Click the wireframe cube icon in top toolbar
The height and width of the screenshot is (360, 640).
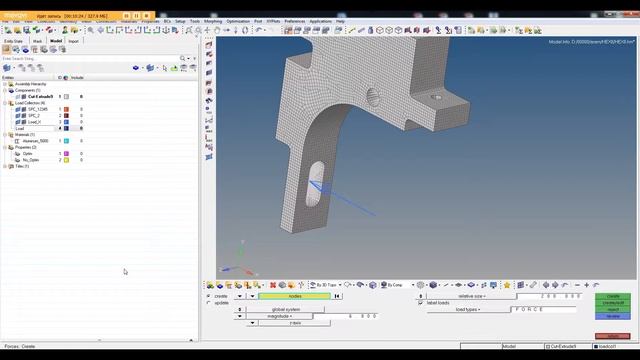(380, 30)
